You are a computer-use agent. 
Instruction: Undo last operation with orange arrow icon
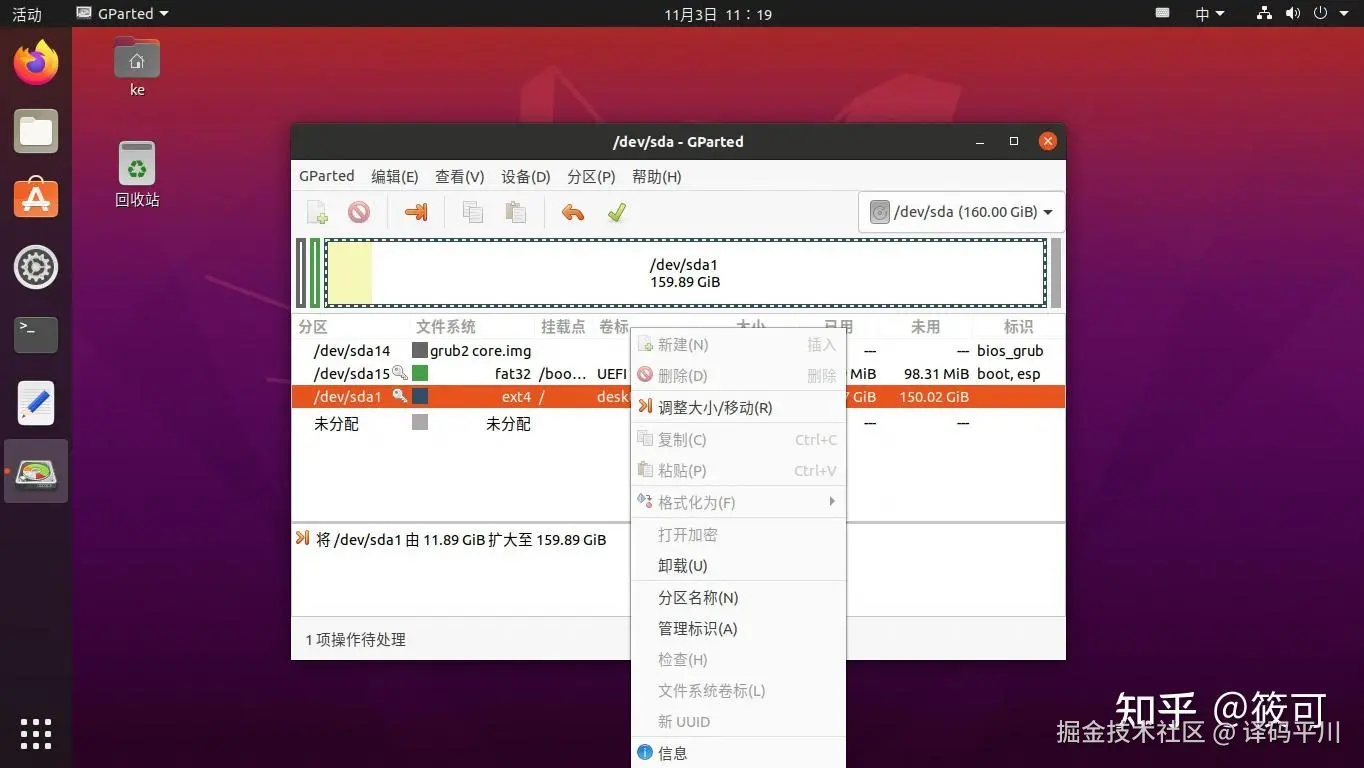(x=573, y=212)
